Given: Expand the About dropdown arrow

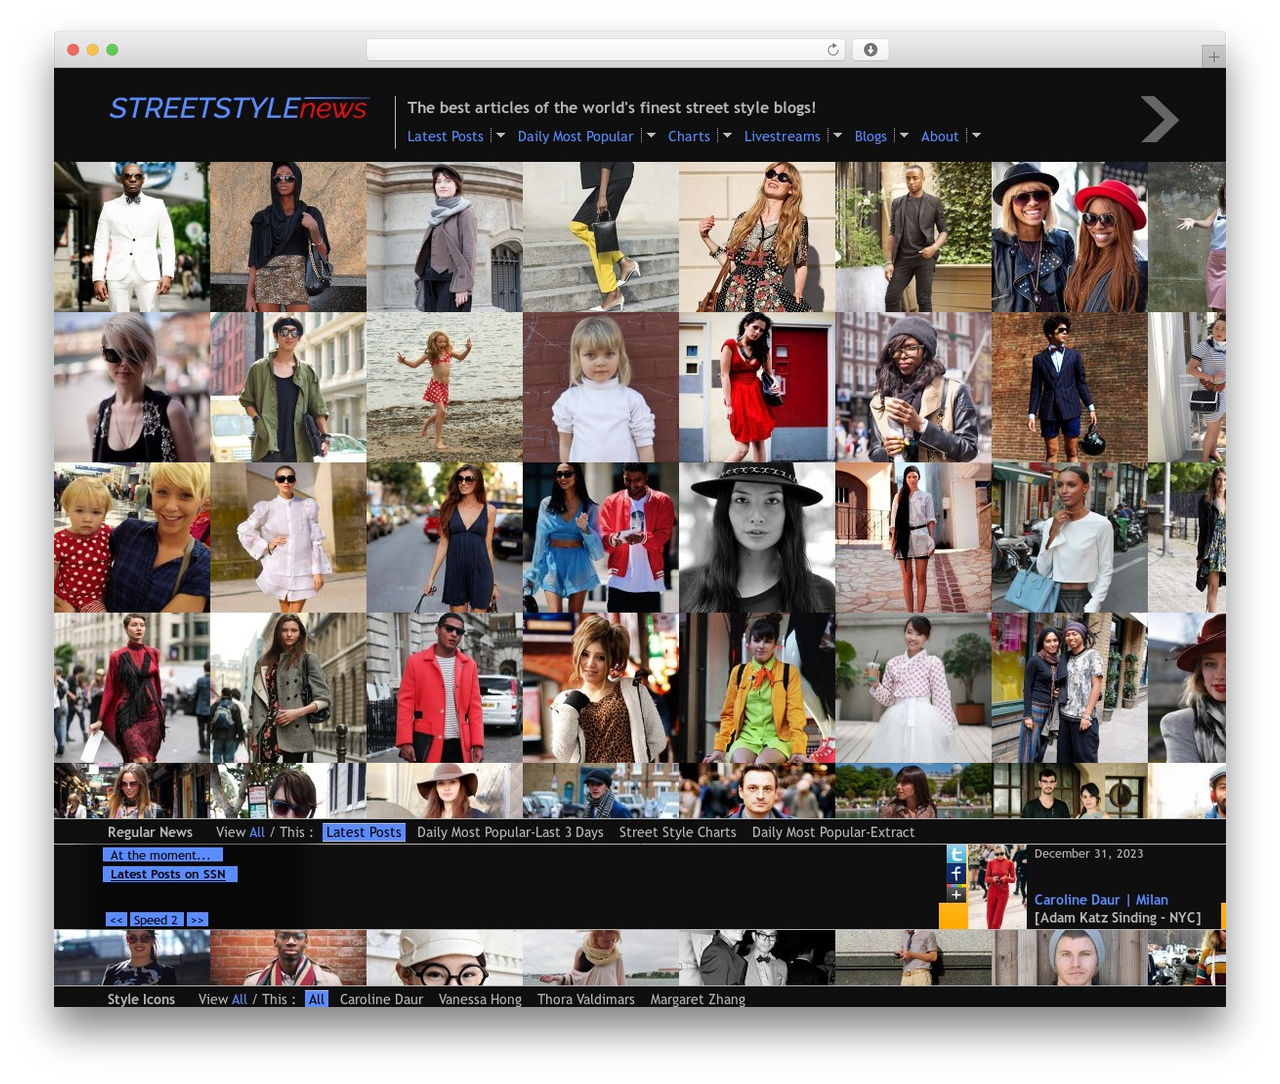Looking at the screenshot, I should pos(975,135).
